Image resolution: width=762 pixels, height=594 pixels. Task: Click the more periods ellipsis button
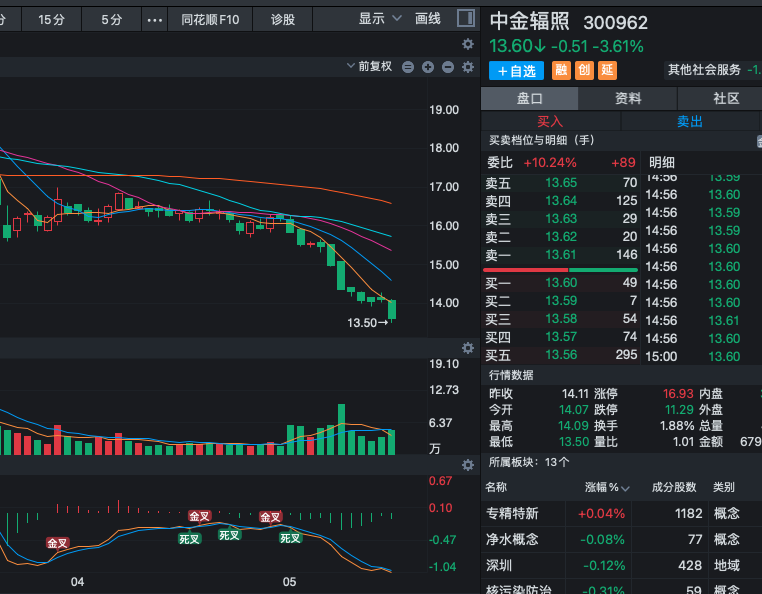coord(155,20)
